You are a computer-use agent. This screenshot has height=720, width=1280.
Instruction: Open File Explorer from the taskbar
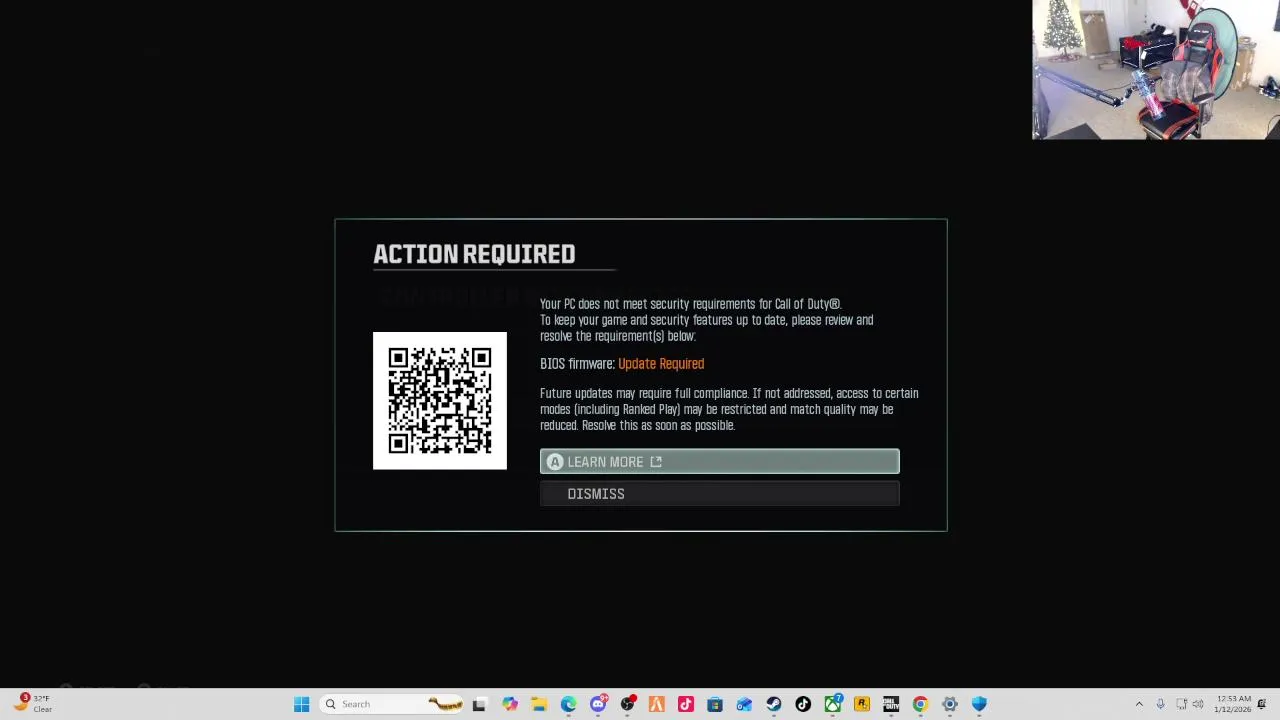coord(538,704)
